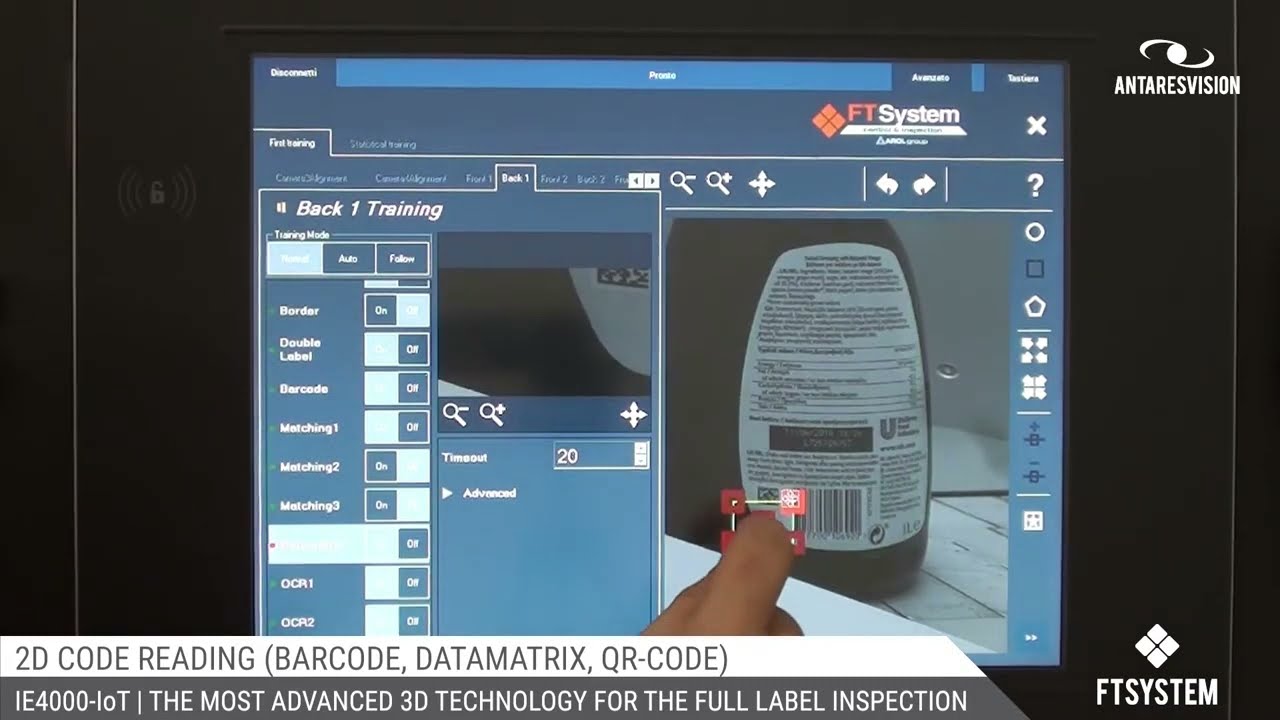Click the inward-arrows shrink region icon

point(1034,387)
